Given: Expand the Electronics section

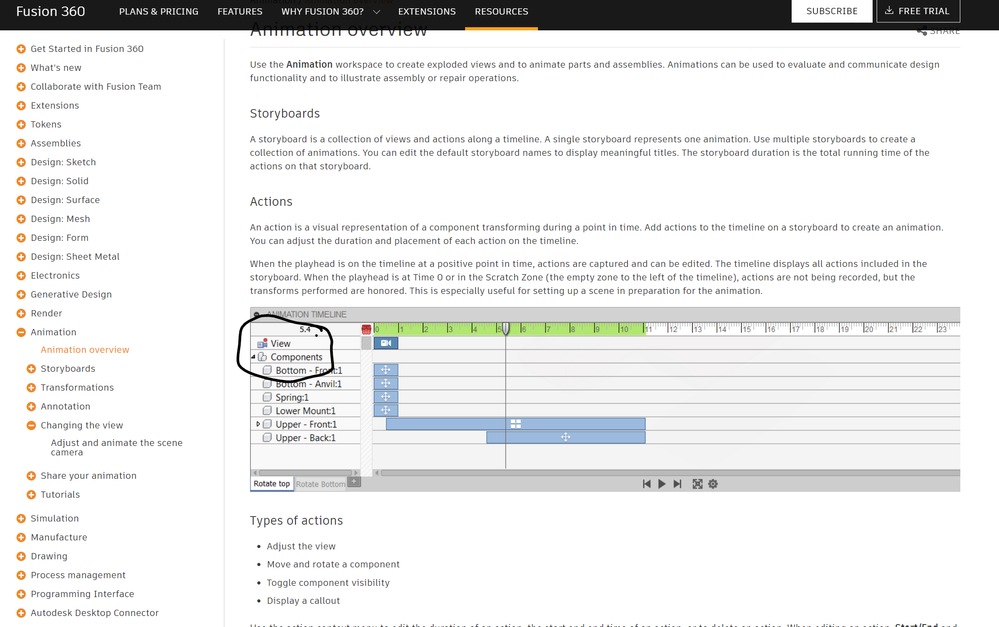Looking at the screenshot, I should coord(21,275).
